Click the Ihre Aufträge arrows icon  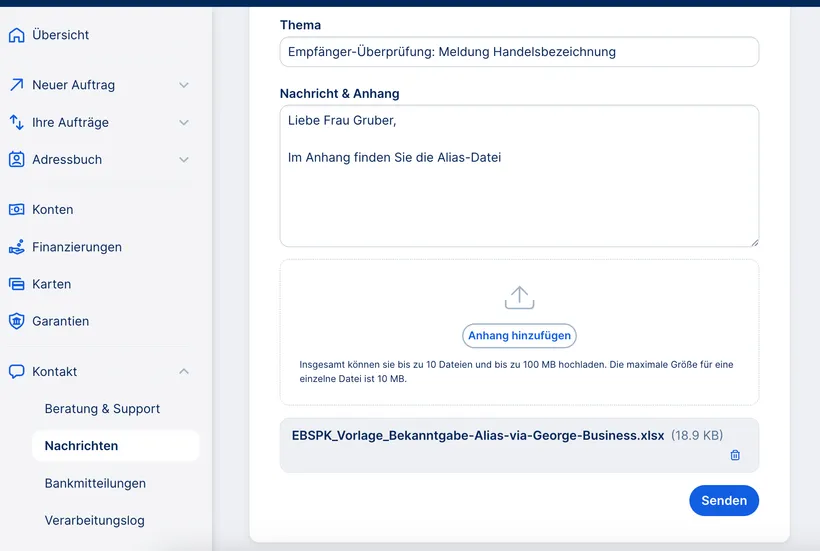coord(16,122)
